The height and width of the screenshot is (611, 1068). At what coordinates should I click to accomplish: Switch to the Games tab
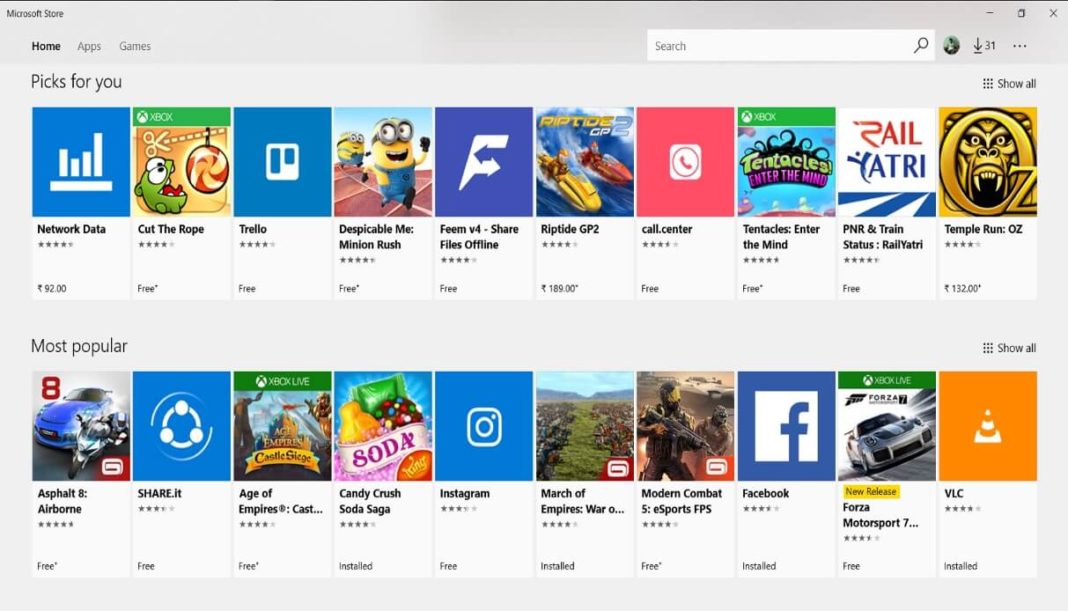pos(135,46)
